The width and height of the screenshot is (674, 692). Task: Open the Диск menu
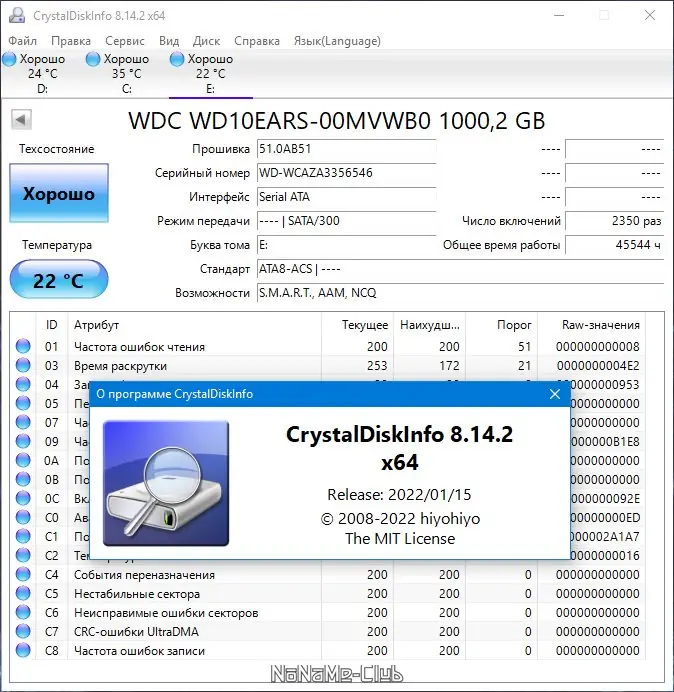[x=207, y=41]
